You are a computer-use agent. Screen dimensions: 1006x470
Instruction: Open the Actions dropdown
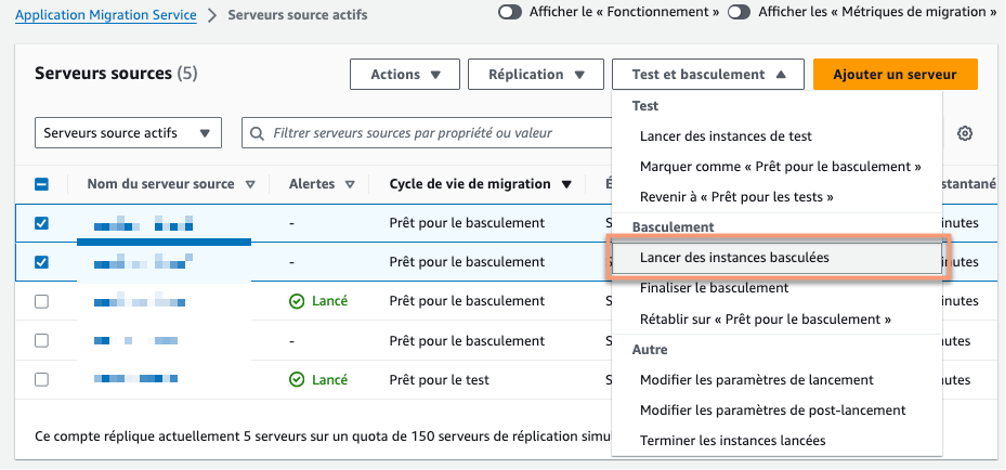pyautogui.click(x=405, y=74)
